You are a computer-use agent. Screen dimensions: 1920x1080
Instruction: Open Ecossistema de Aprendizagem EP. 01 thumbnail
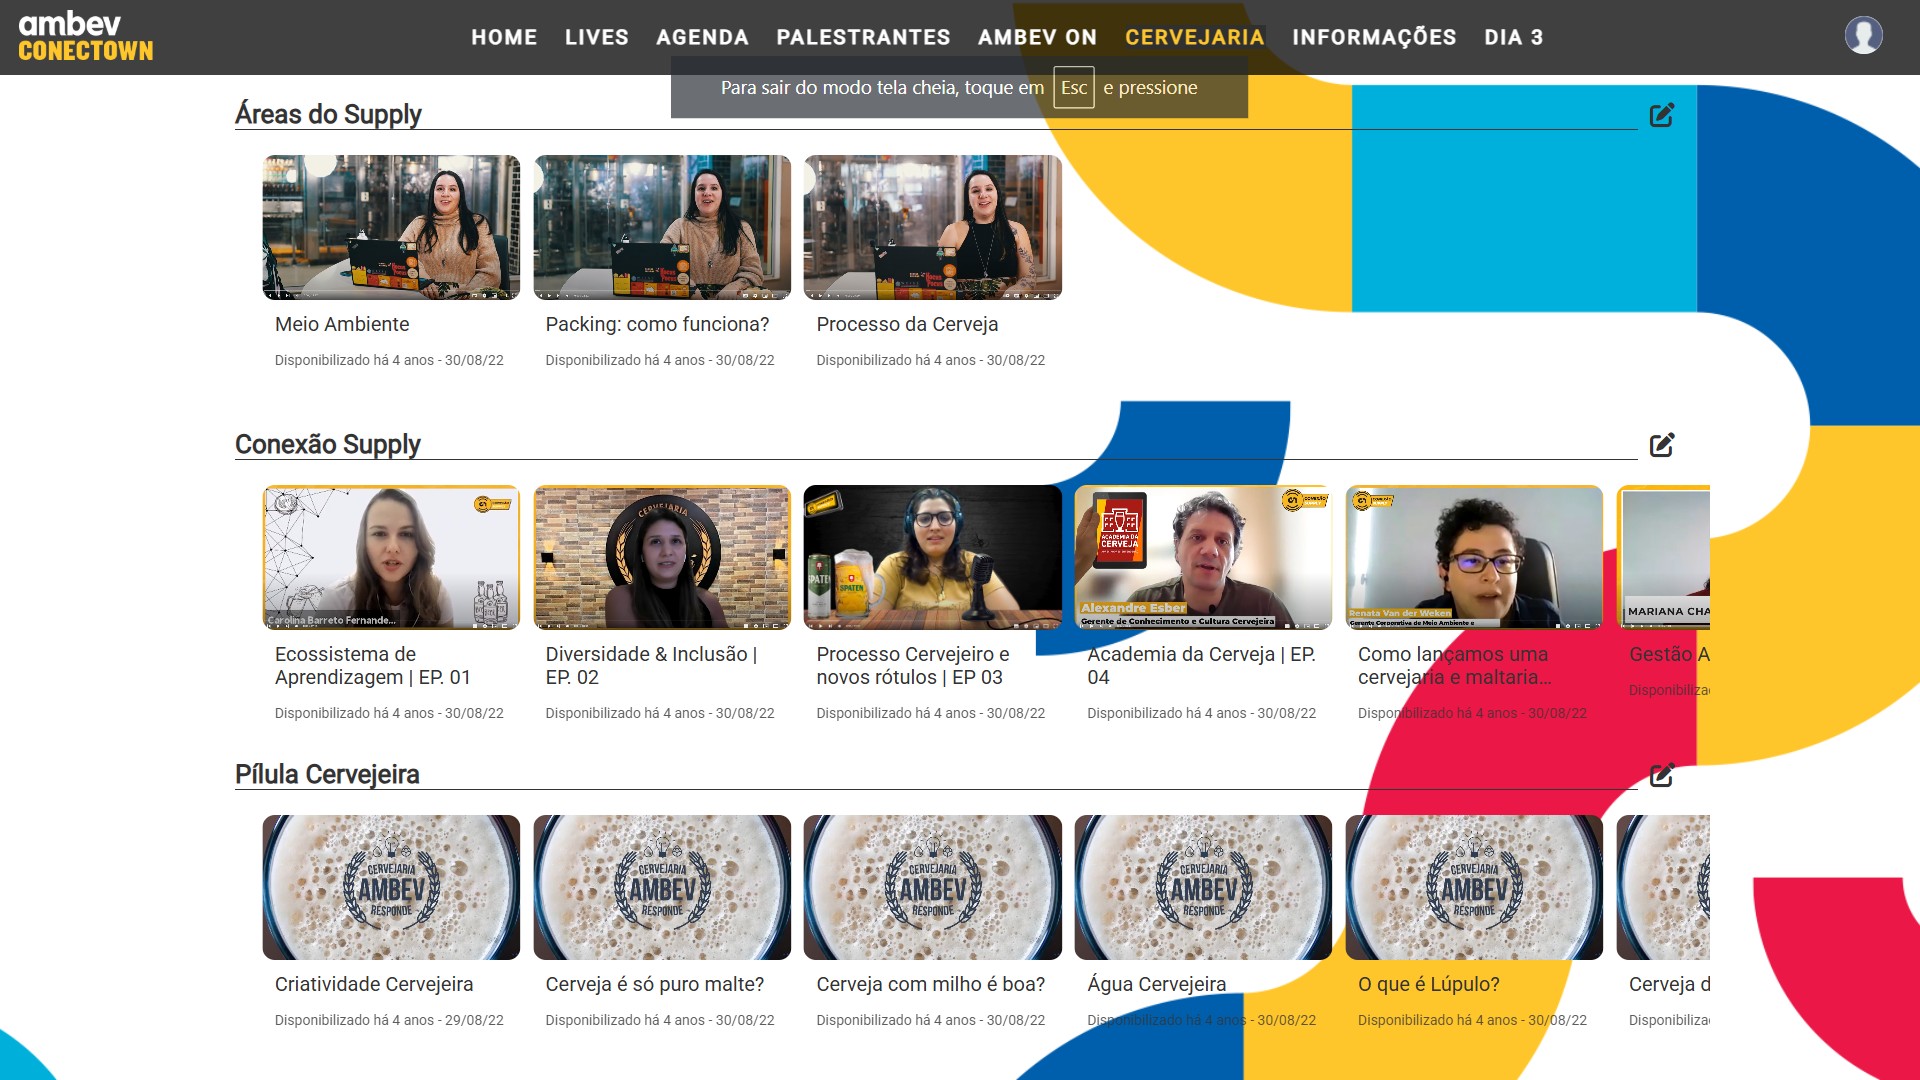(x=391, y=557)
